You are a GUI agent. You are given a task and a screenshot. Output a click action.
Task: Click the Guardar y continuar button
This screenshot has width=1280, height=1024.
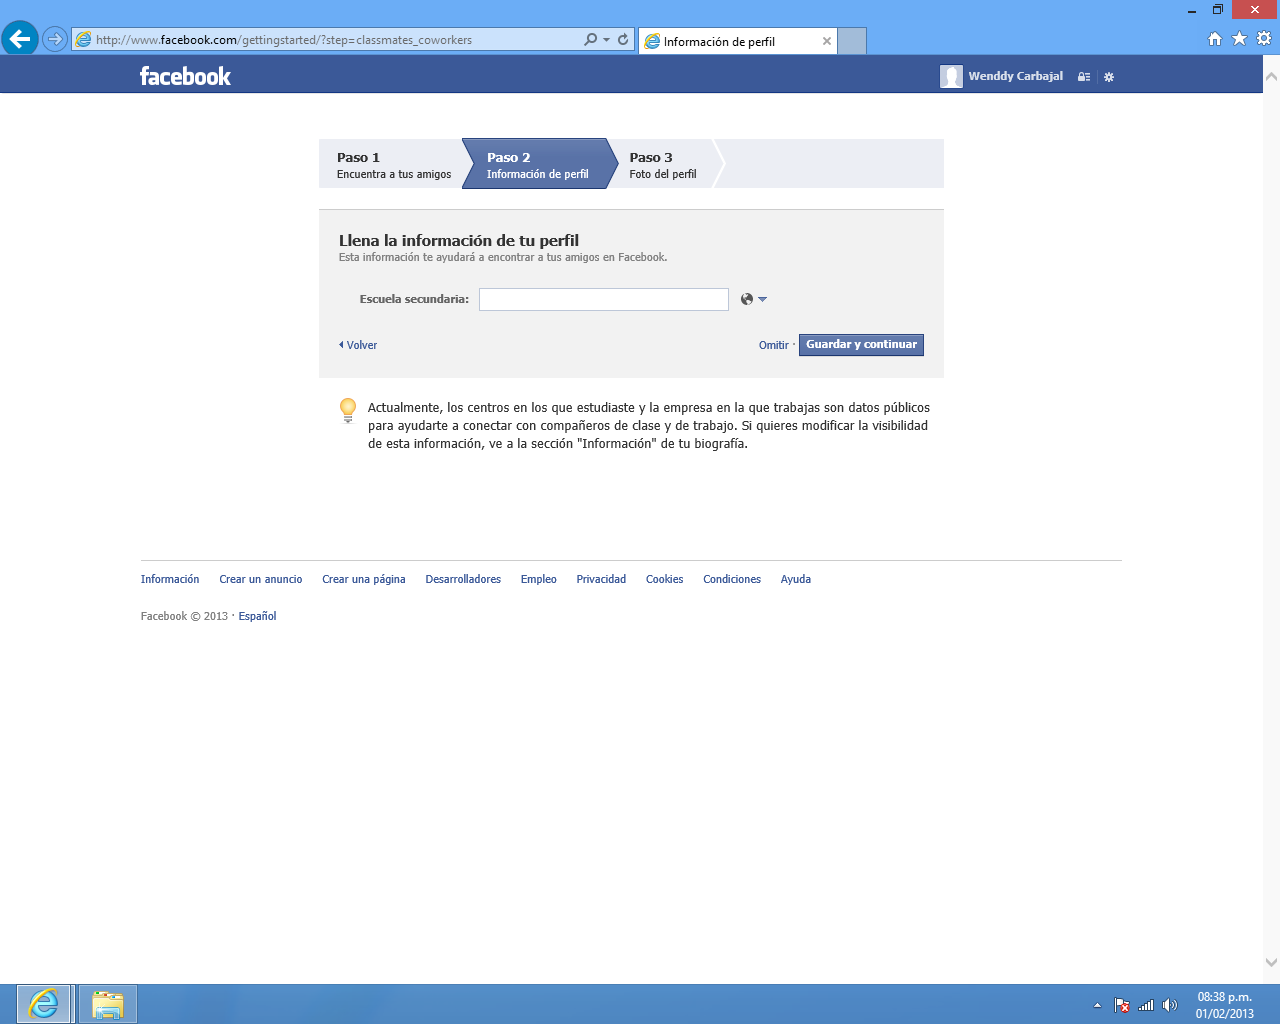(861, 344)
